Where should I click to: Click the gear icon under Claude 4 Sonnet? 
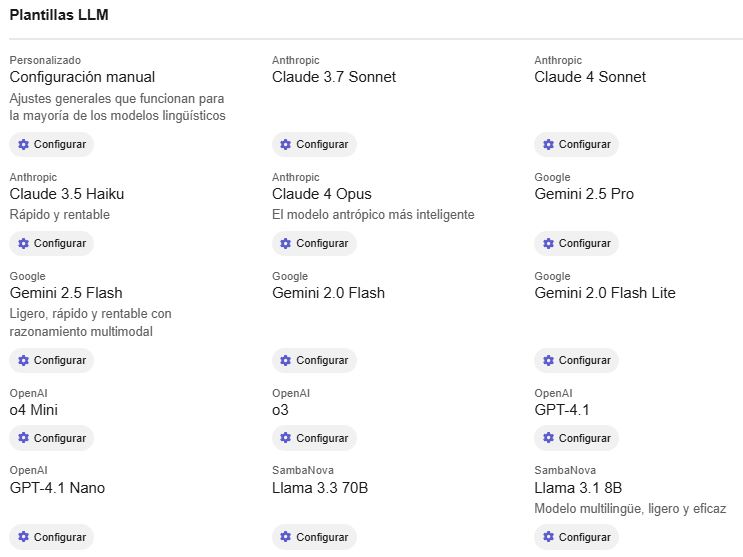(548, 145)
